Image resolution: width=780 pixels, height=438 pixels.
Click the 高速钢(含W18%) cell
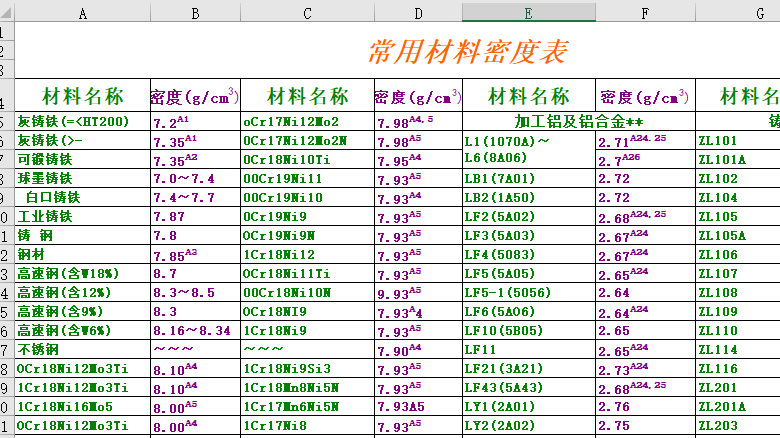click(83, 273)
